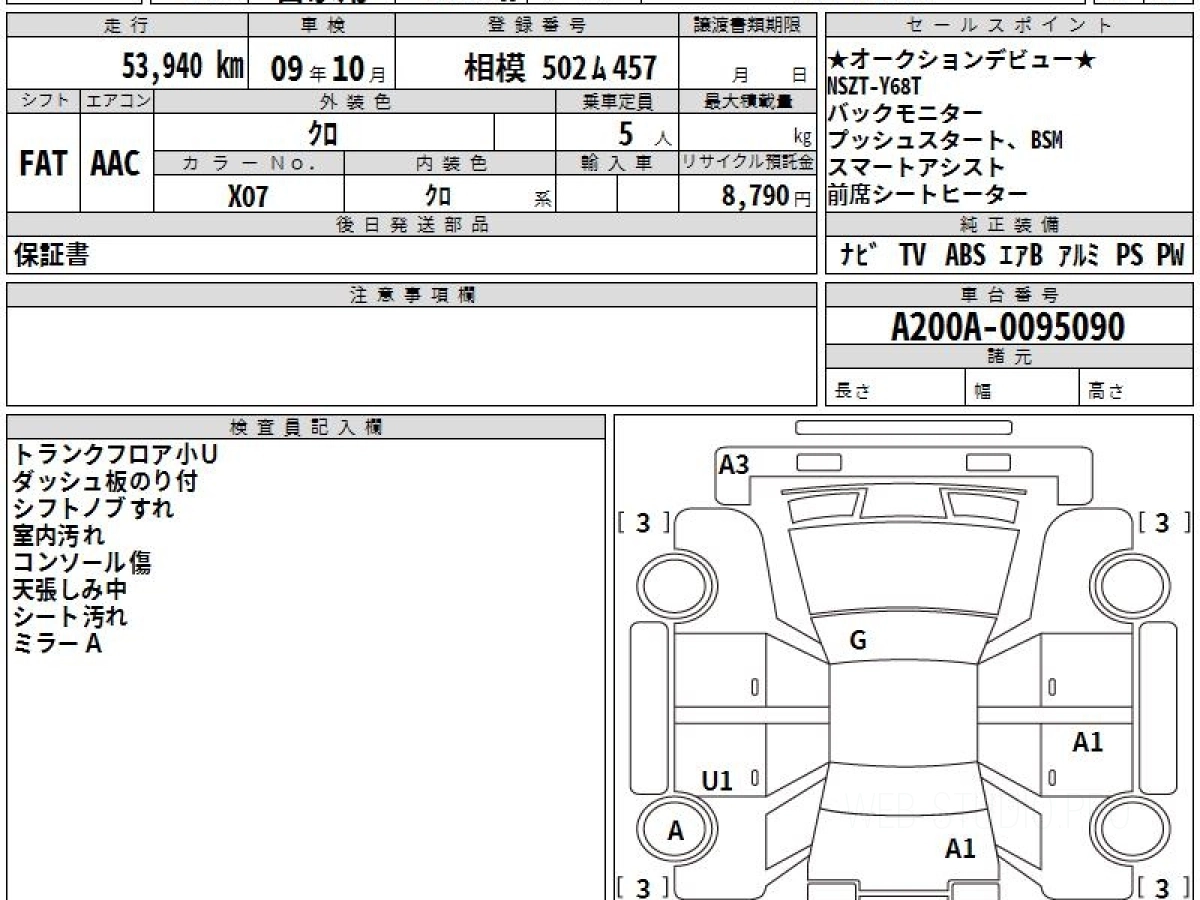Click the seating capacity 5 人

(x=645, y=133)
